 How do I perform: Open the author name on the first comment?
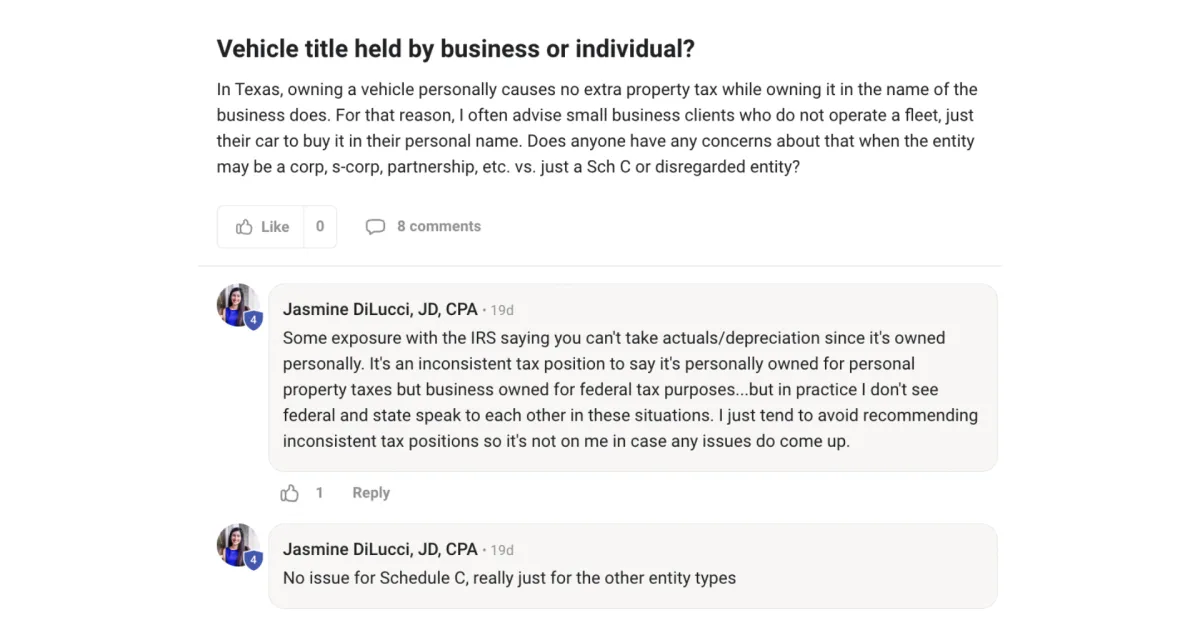click(380, 310)
